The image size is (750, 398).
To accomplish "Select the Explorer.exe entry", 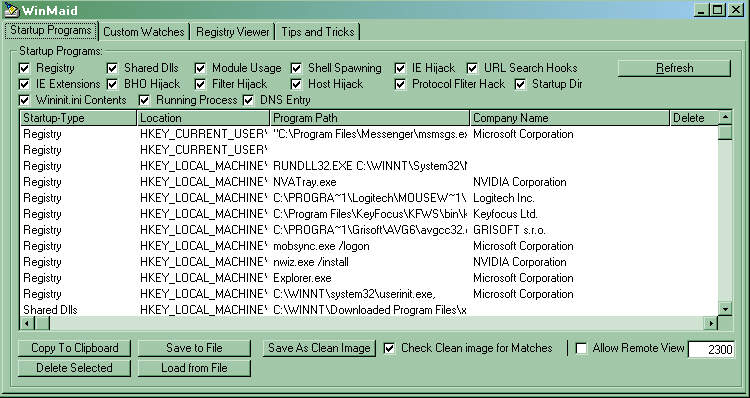I will coord(369,278).
